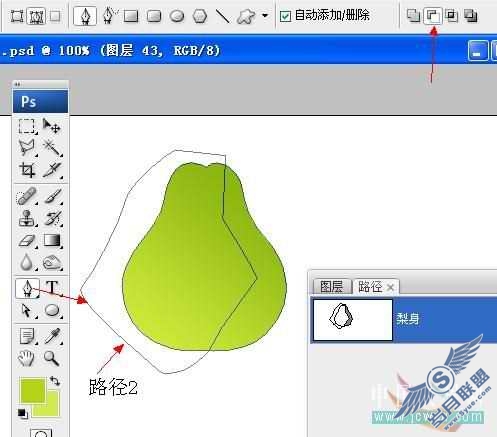Pick Custom Shape tool in options bar

[x=246, y=16]
